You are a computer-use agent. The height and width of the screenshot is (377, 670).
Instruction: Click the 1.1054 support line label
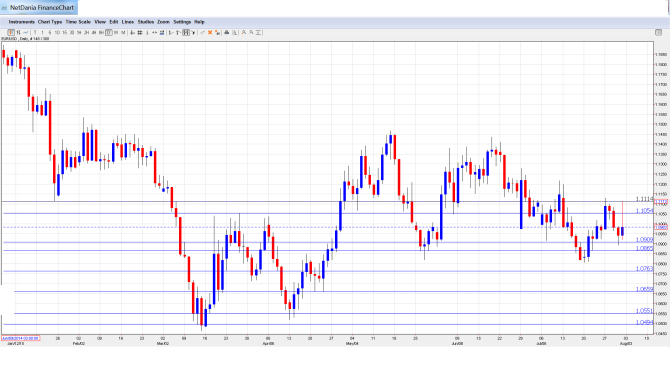coord(644,211)
